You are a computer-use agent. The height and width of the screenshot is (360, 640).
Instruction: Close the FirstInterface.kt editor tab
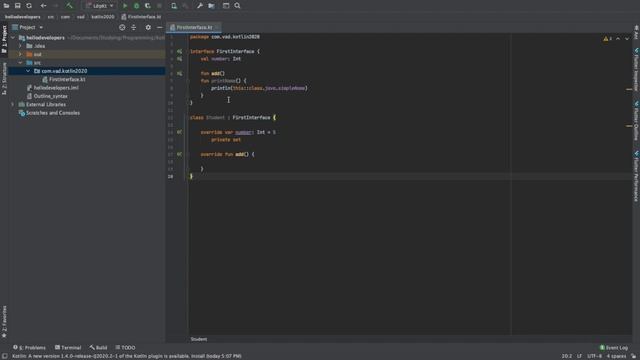tap(218, 27)
